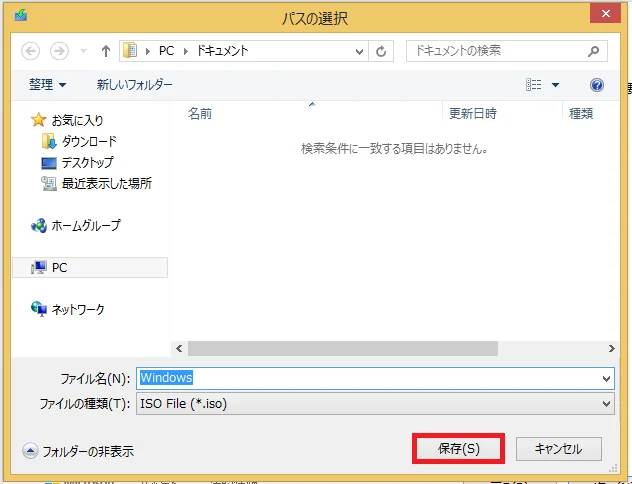This screenshot has height=484, width=632.
Task: Expand the ファイル名 dropdown arrow
Action: point(606,379)
